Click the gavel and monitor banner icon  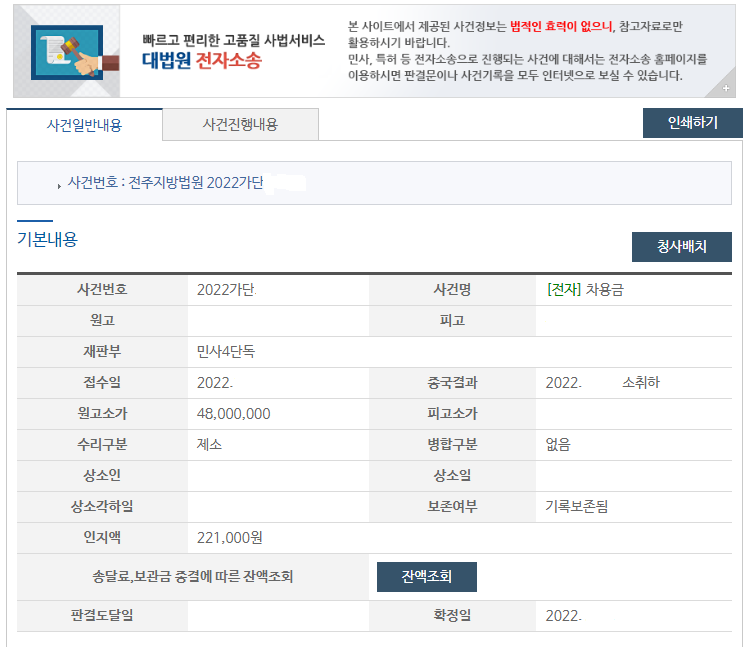[68, 51]
